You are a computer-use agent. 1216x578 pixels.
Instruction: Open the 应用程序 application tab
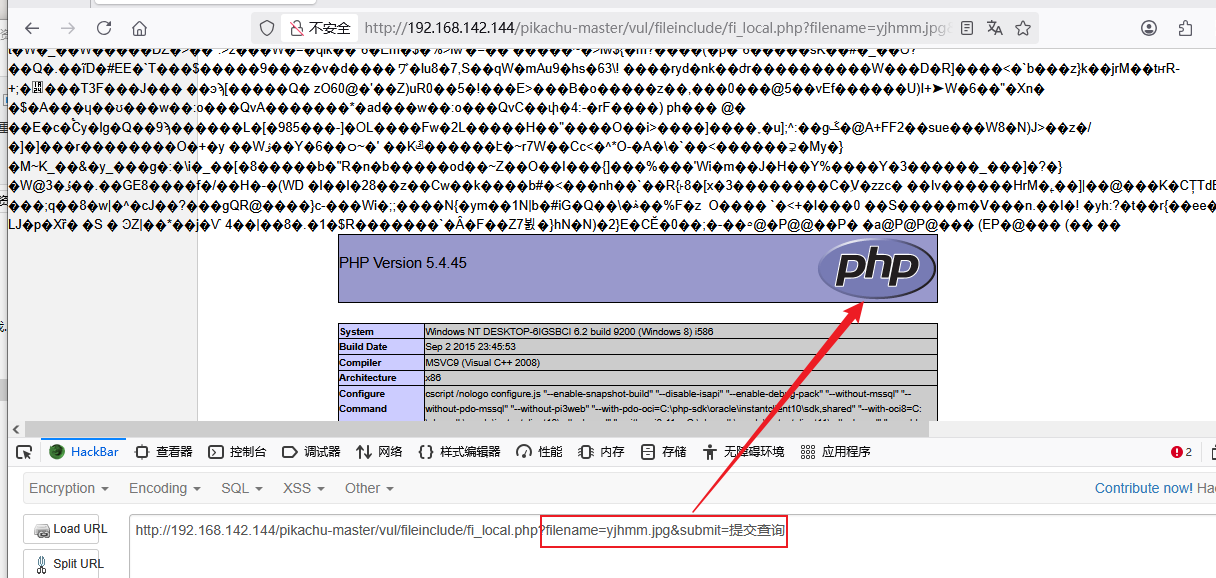[834, 452]
